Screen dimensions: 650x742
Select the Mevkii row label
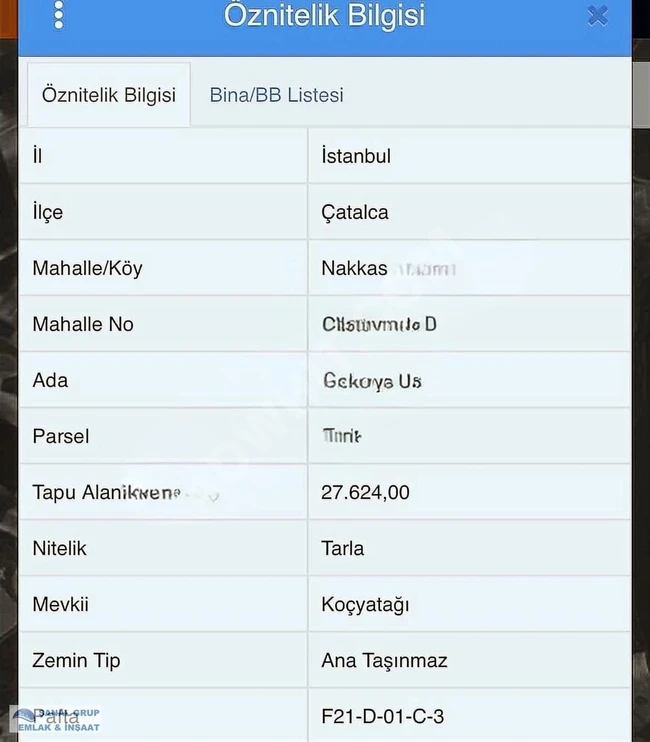click(x=60, y=604)
